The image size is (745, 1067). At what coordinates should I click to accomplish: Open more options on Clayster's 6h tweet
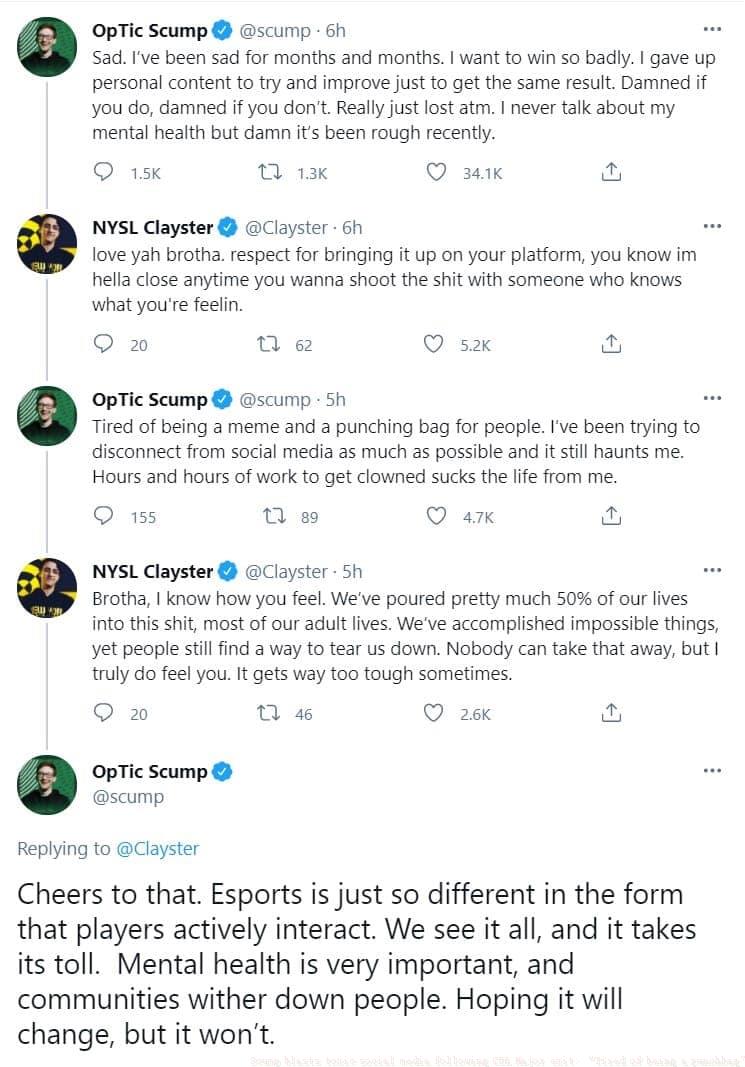[x=712, y=226]
